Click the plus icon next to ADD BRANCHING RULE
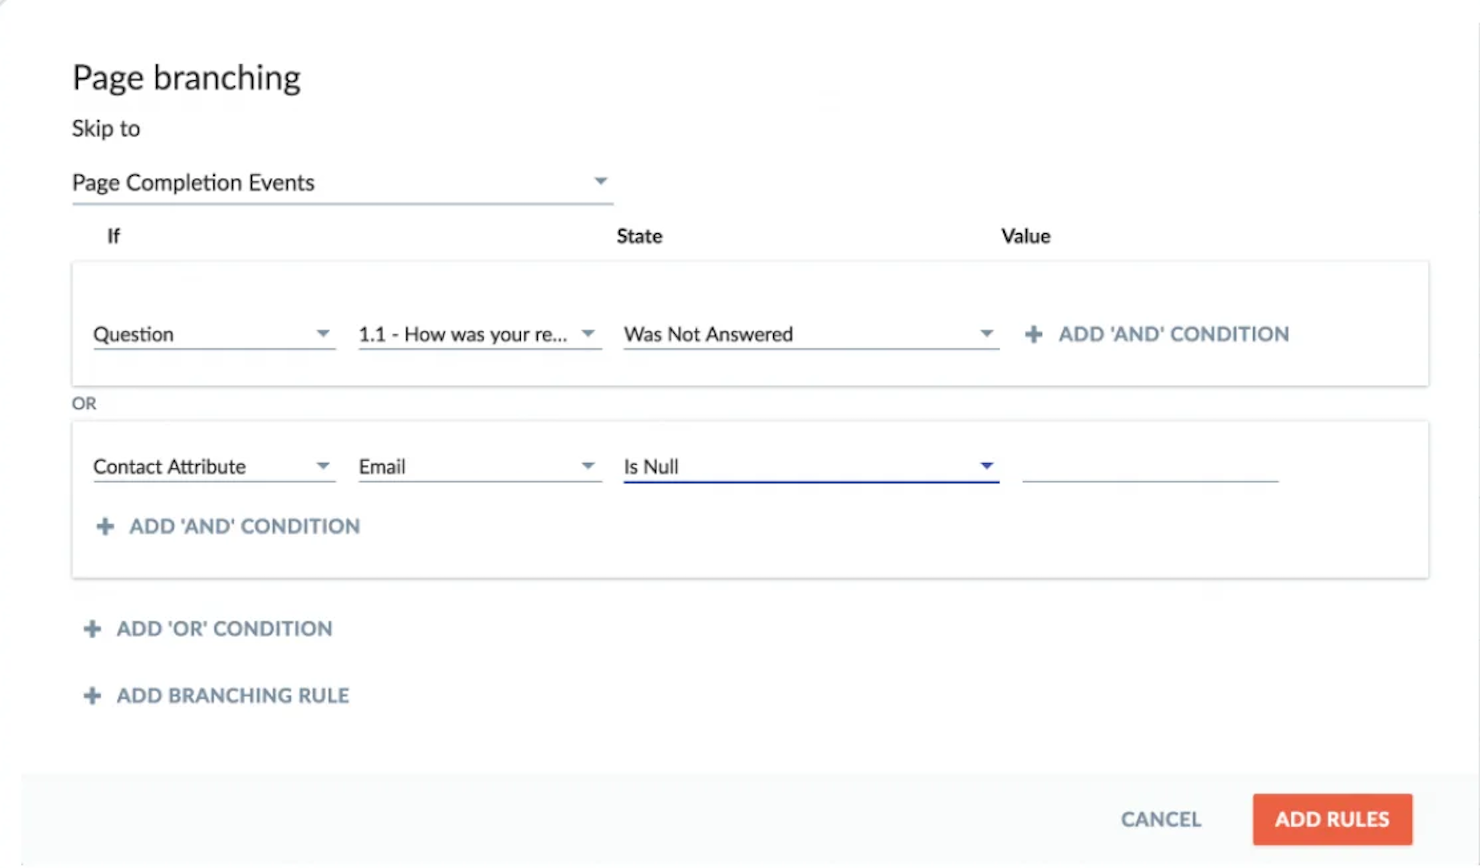The width and height of the screenshot is (1480, 868). point(92,695)
